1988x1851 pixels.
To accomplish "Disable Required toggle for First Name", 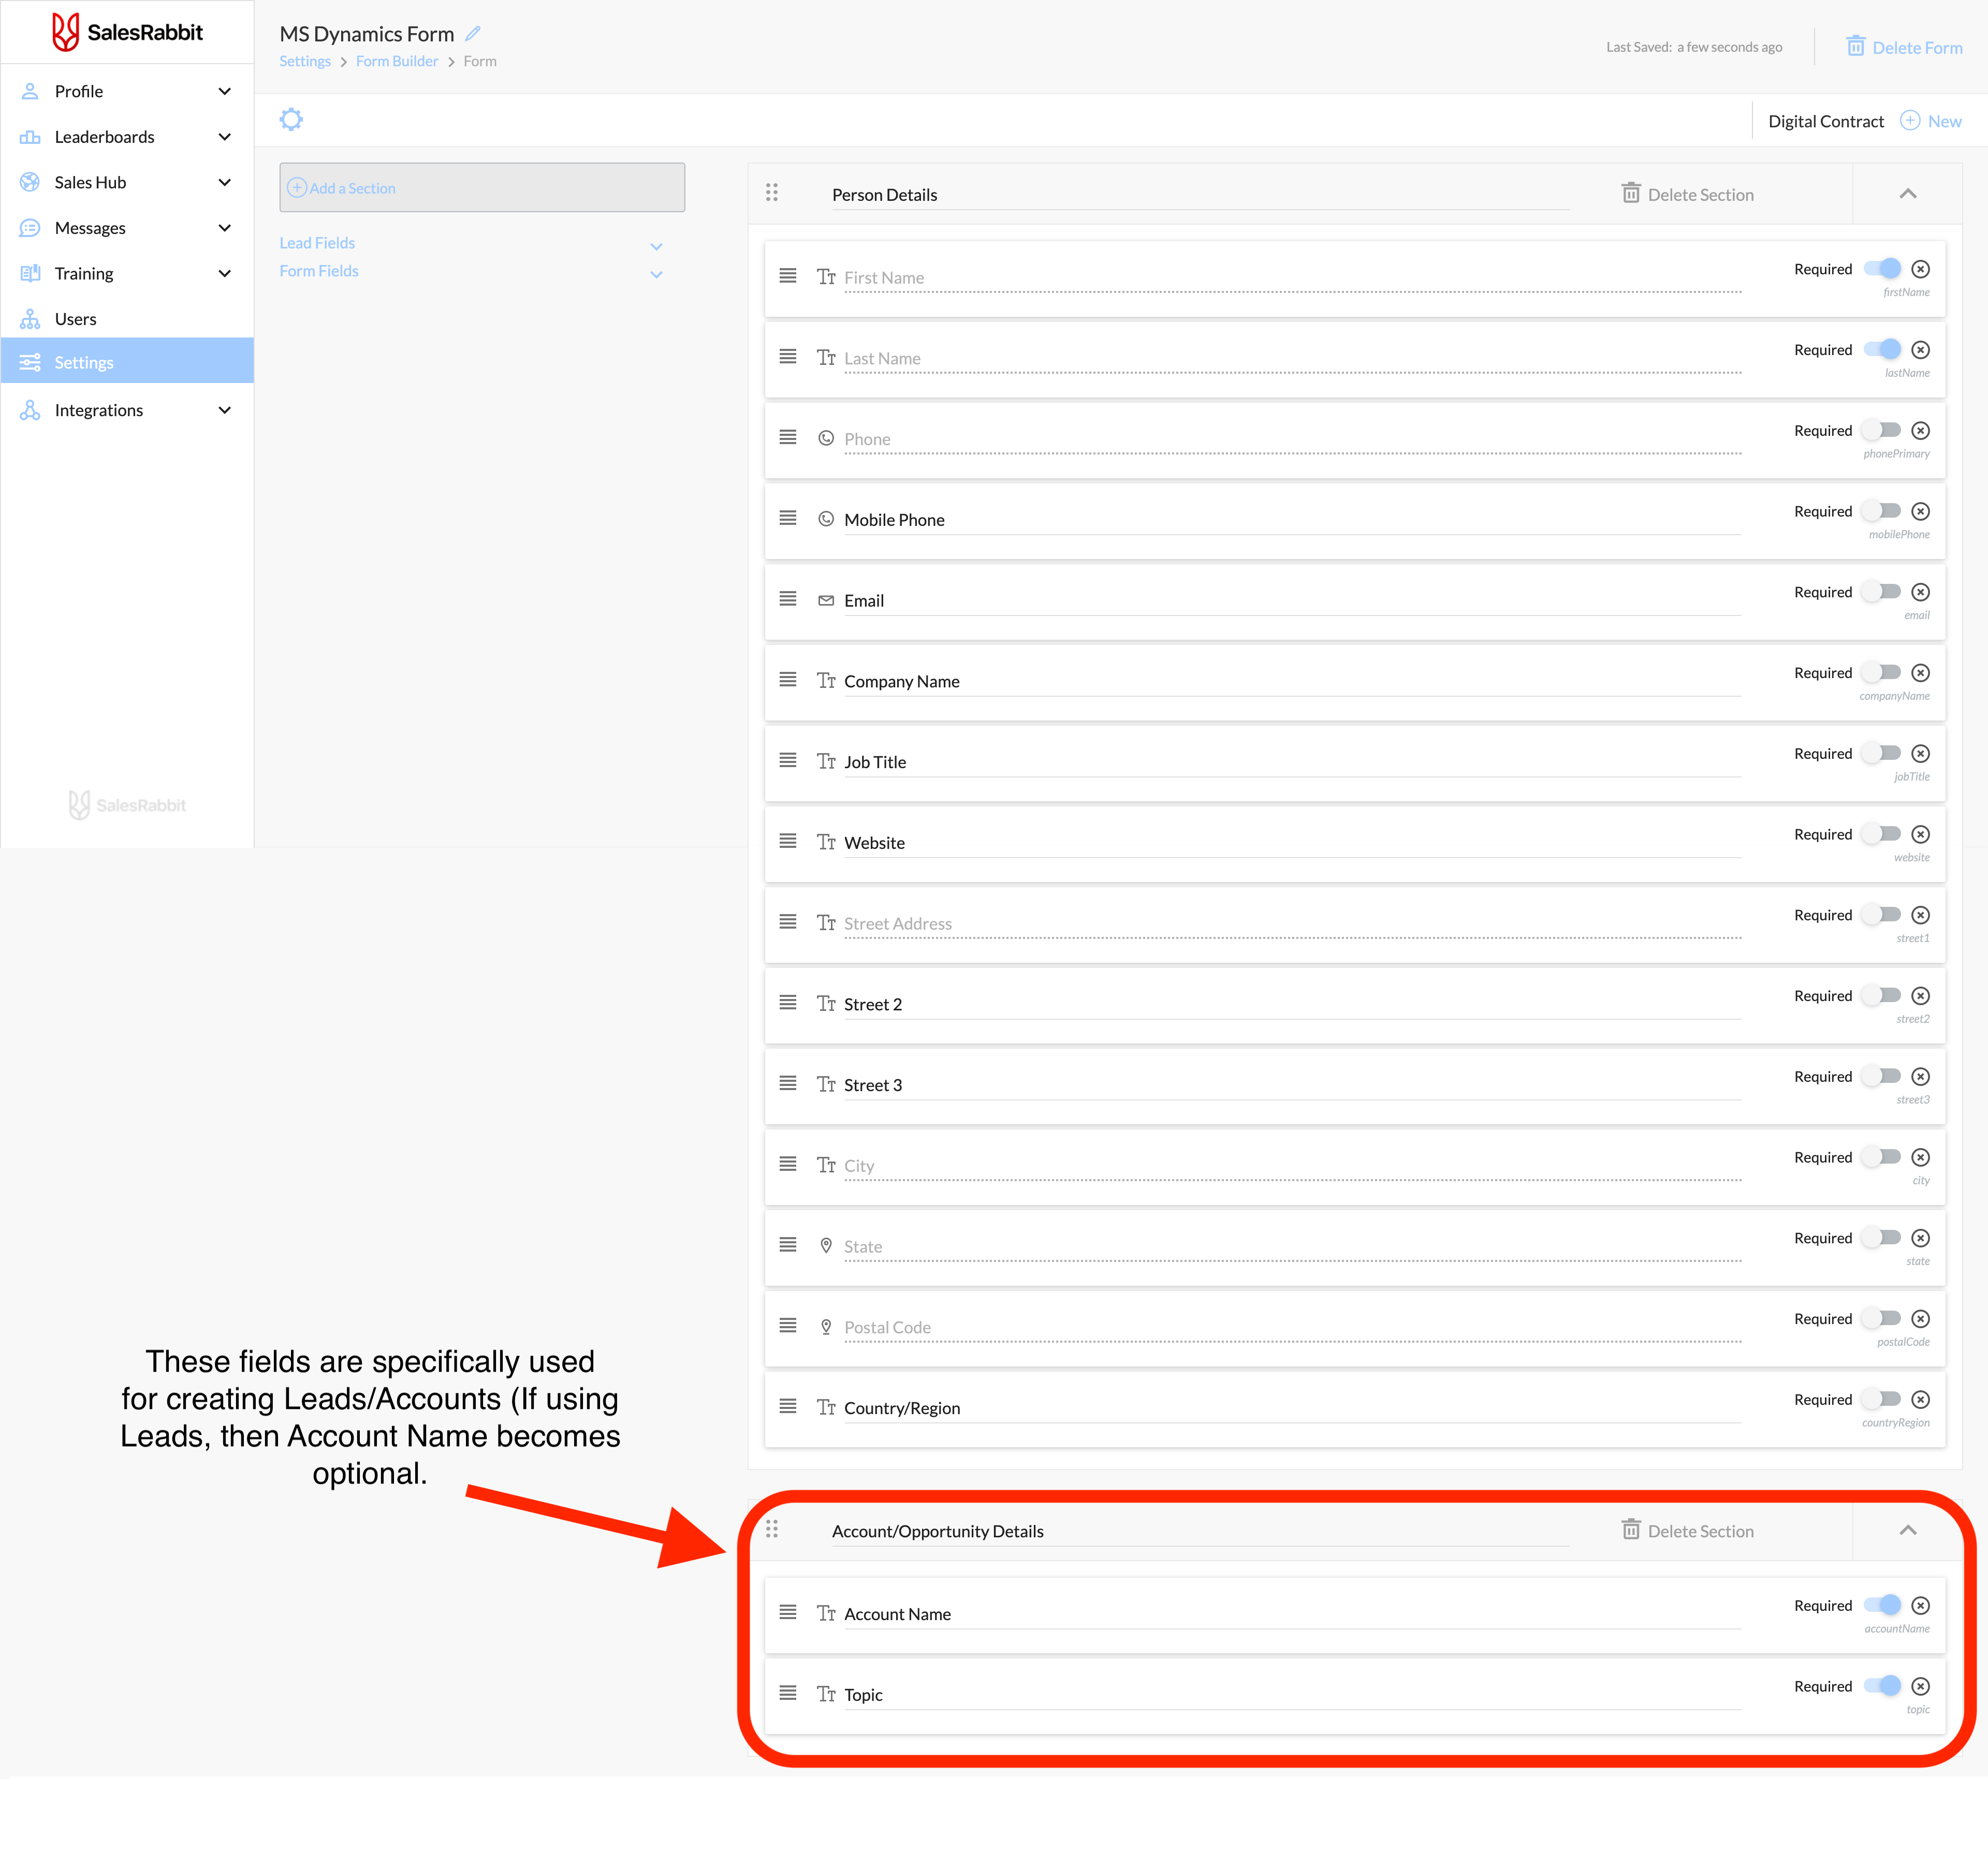I will coord(1881,269).
